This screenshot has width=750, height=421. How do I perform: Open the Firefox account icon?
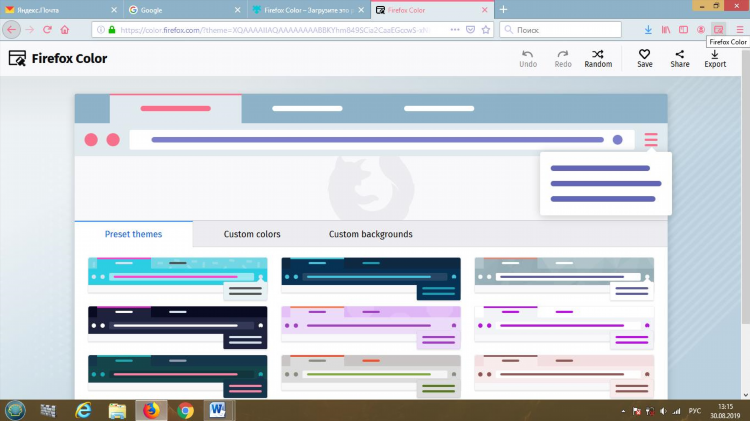pos(701,30)
